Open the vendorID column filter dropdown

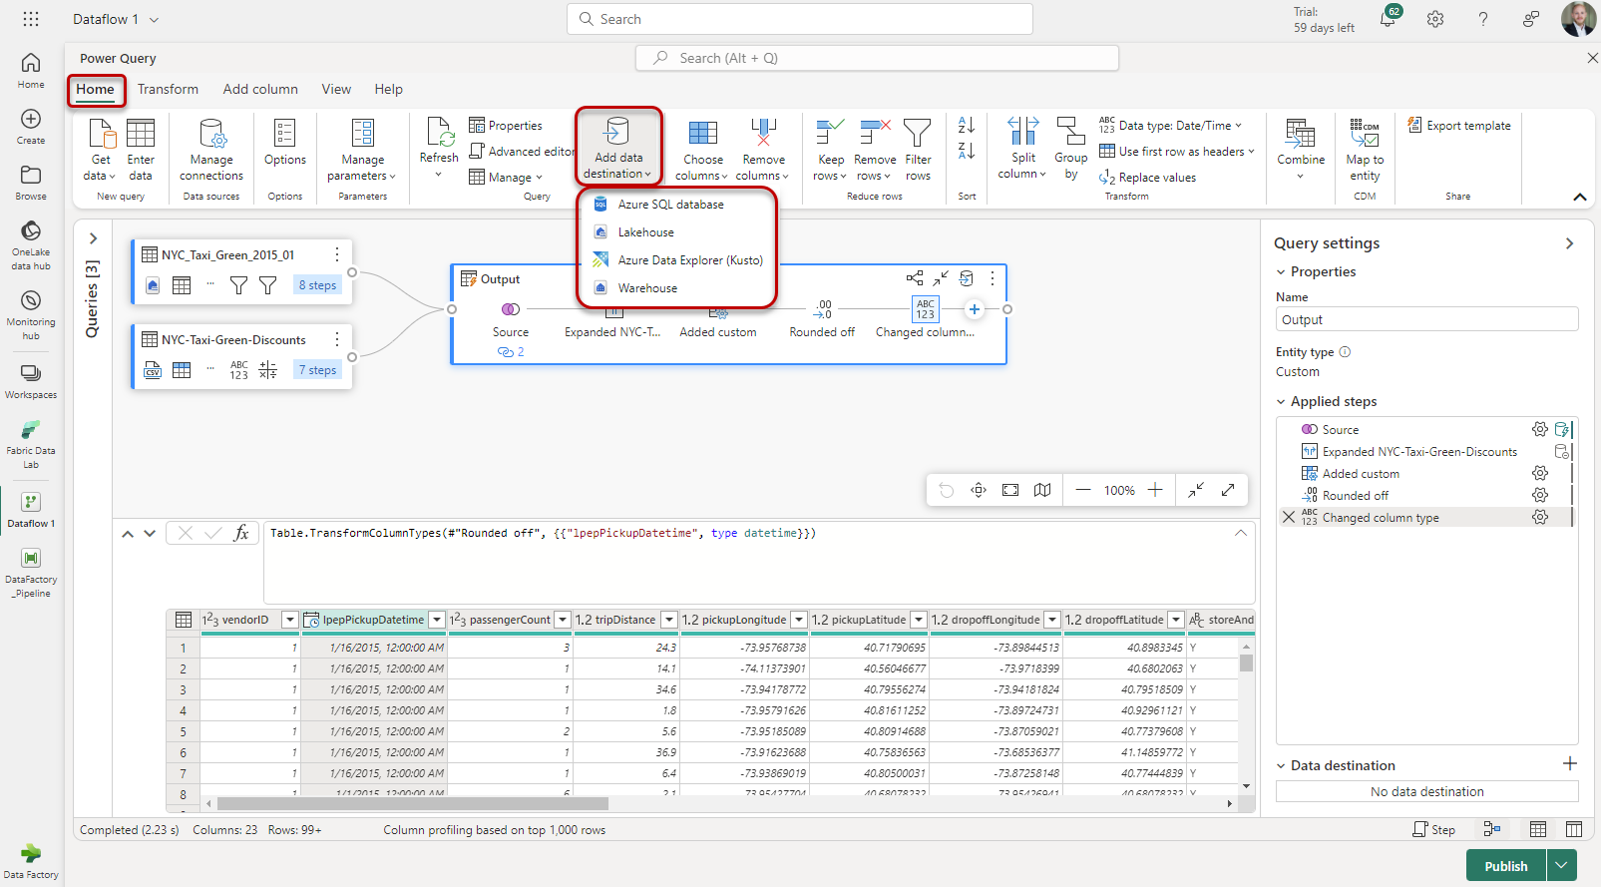[289, 620]
